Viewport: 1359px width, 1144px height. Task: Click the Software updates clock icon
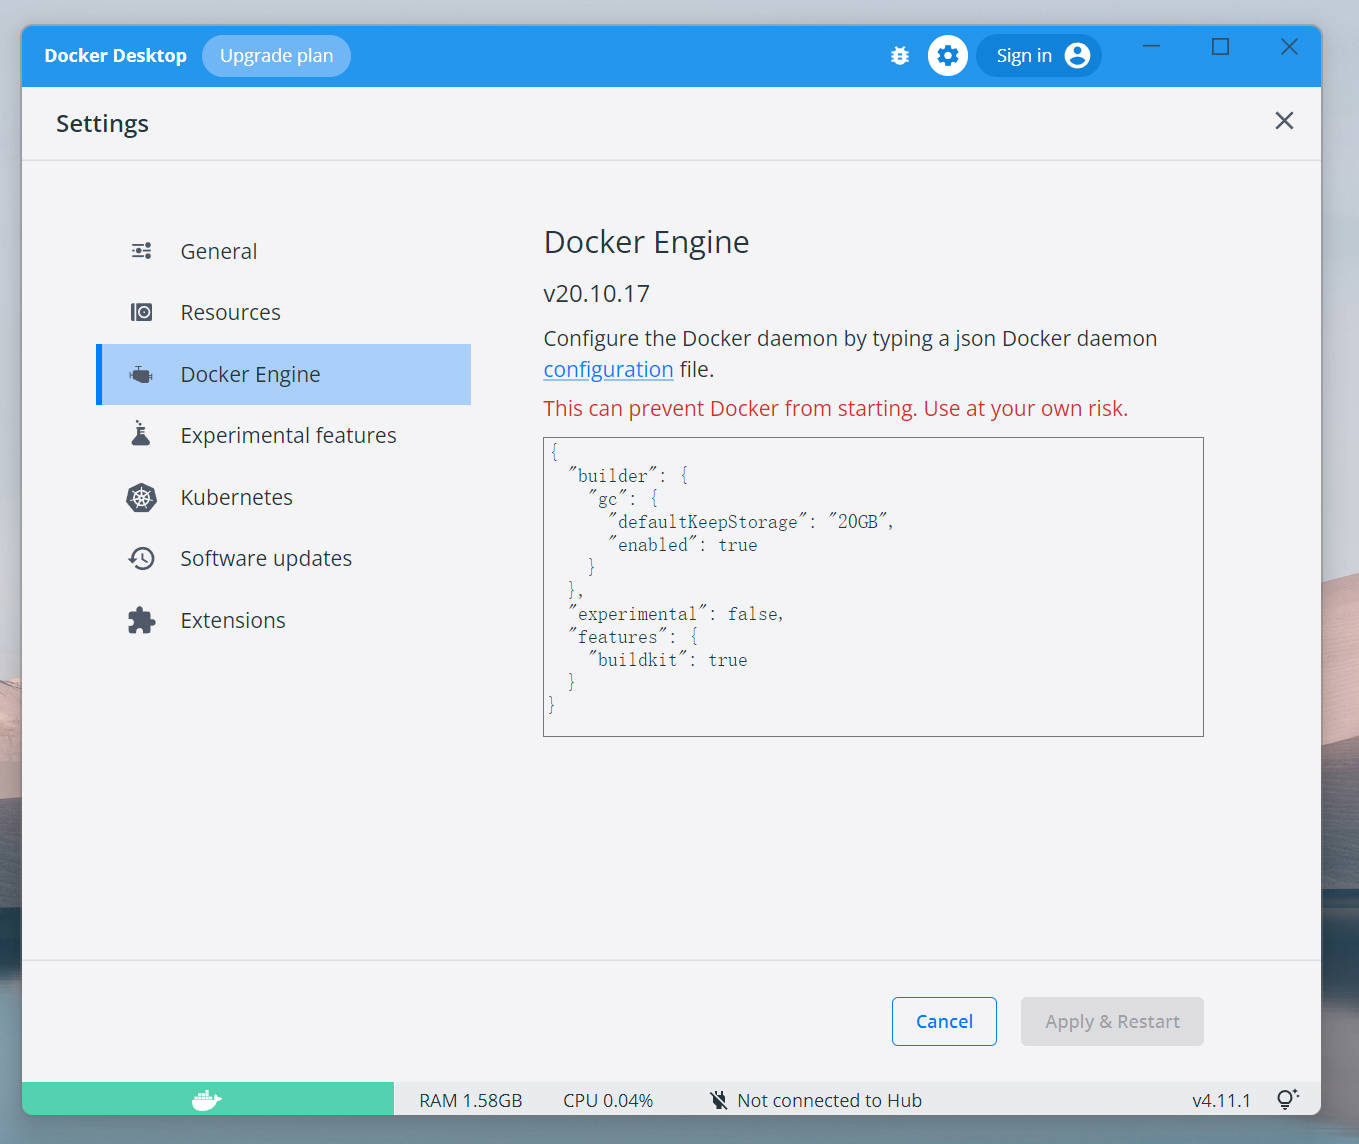[x=141, y=558]
